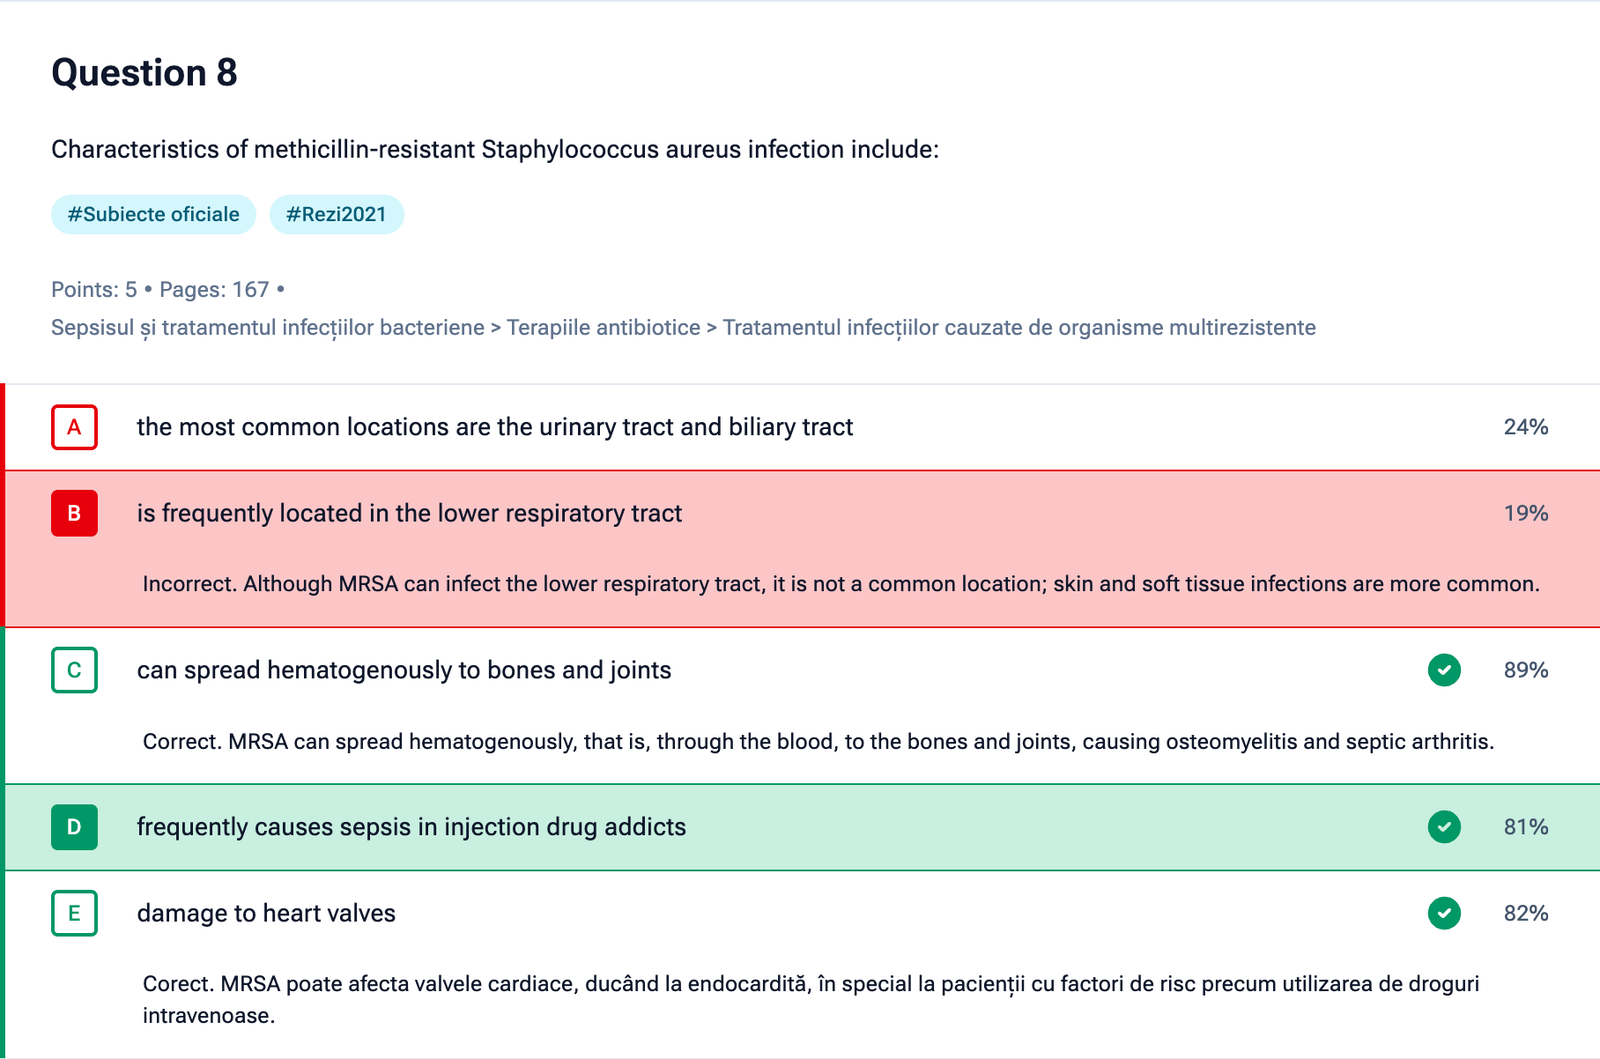
Task: Choose 'frequently causes sepsis' answer text
Action: pyautogui.click(x=411, y=827)
